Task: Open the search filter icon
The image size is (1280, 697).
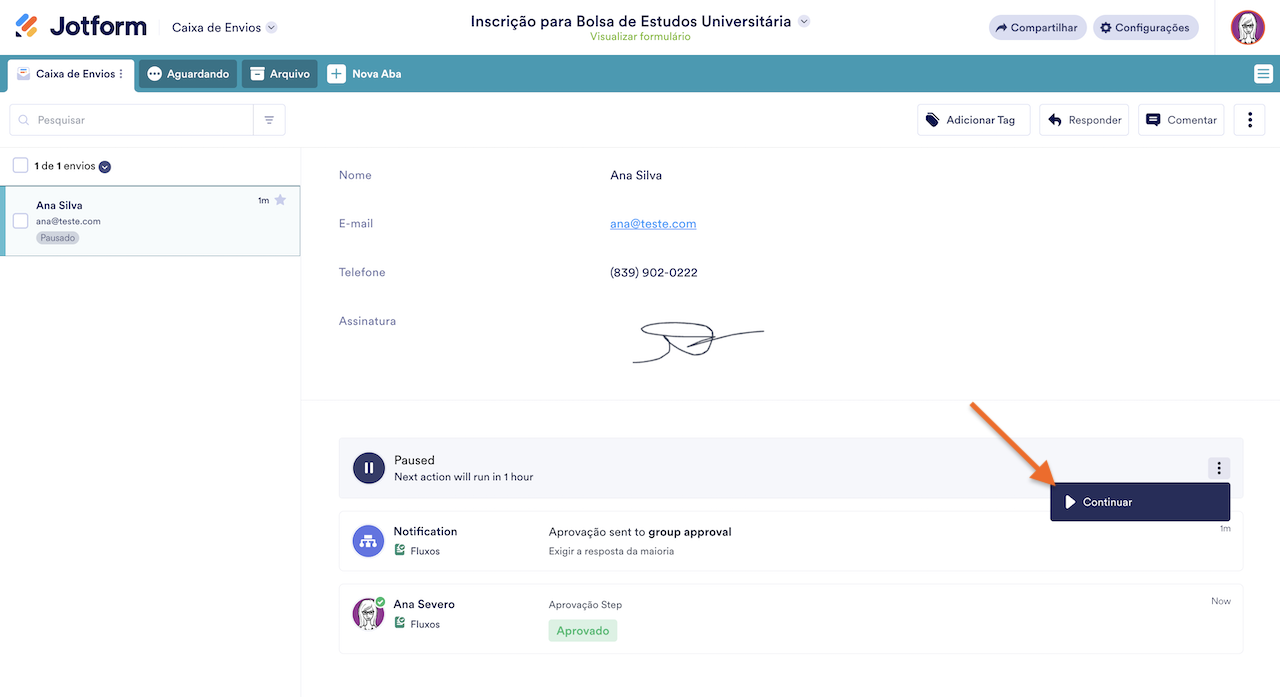Action: [269, 120]
